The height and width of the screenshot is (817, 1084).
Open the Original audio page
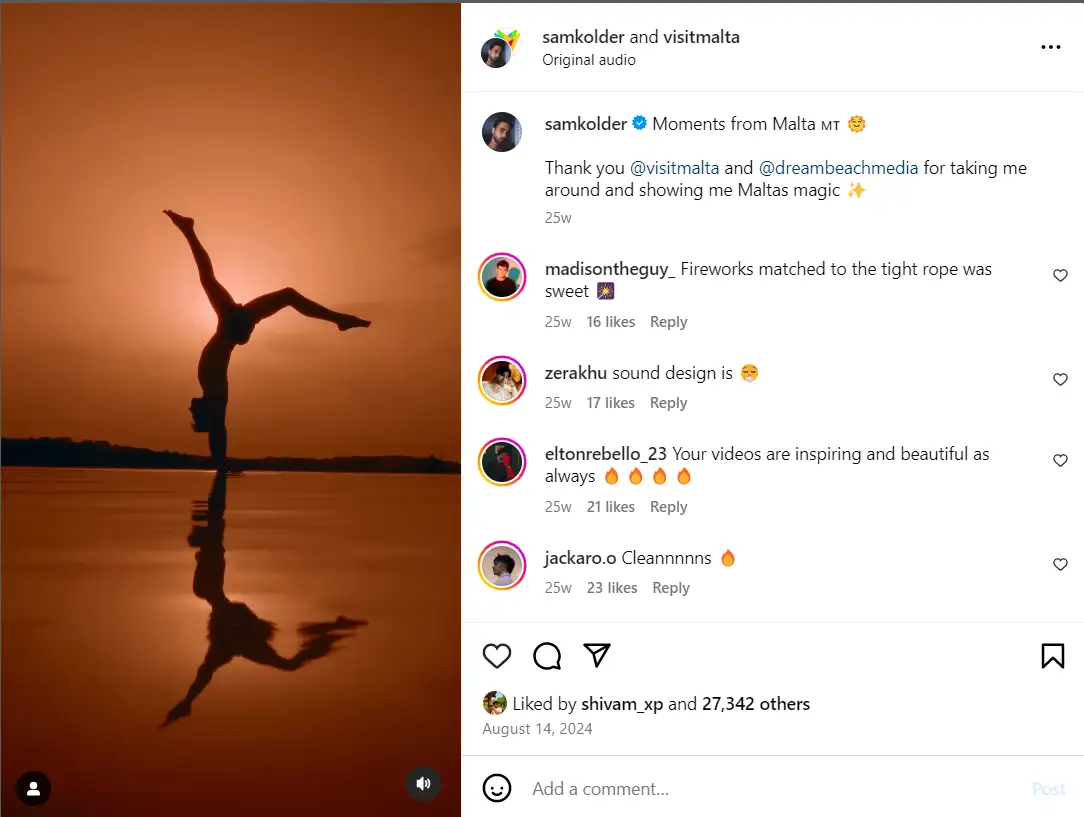pyautogui.click(x=589, y=59)
